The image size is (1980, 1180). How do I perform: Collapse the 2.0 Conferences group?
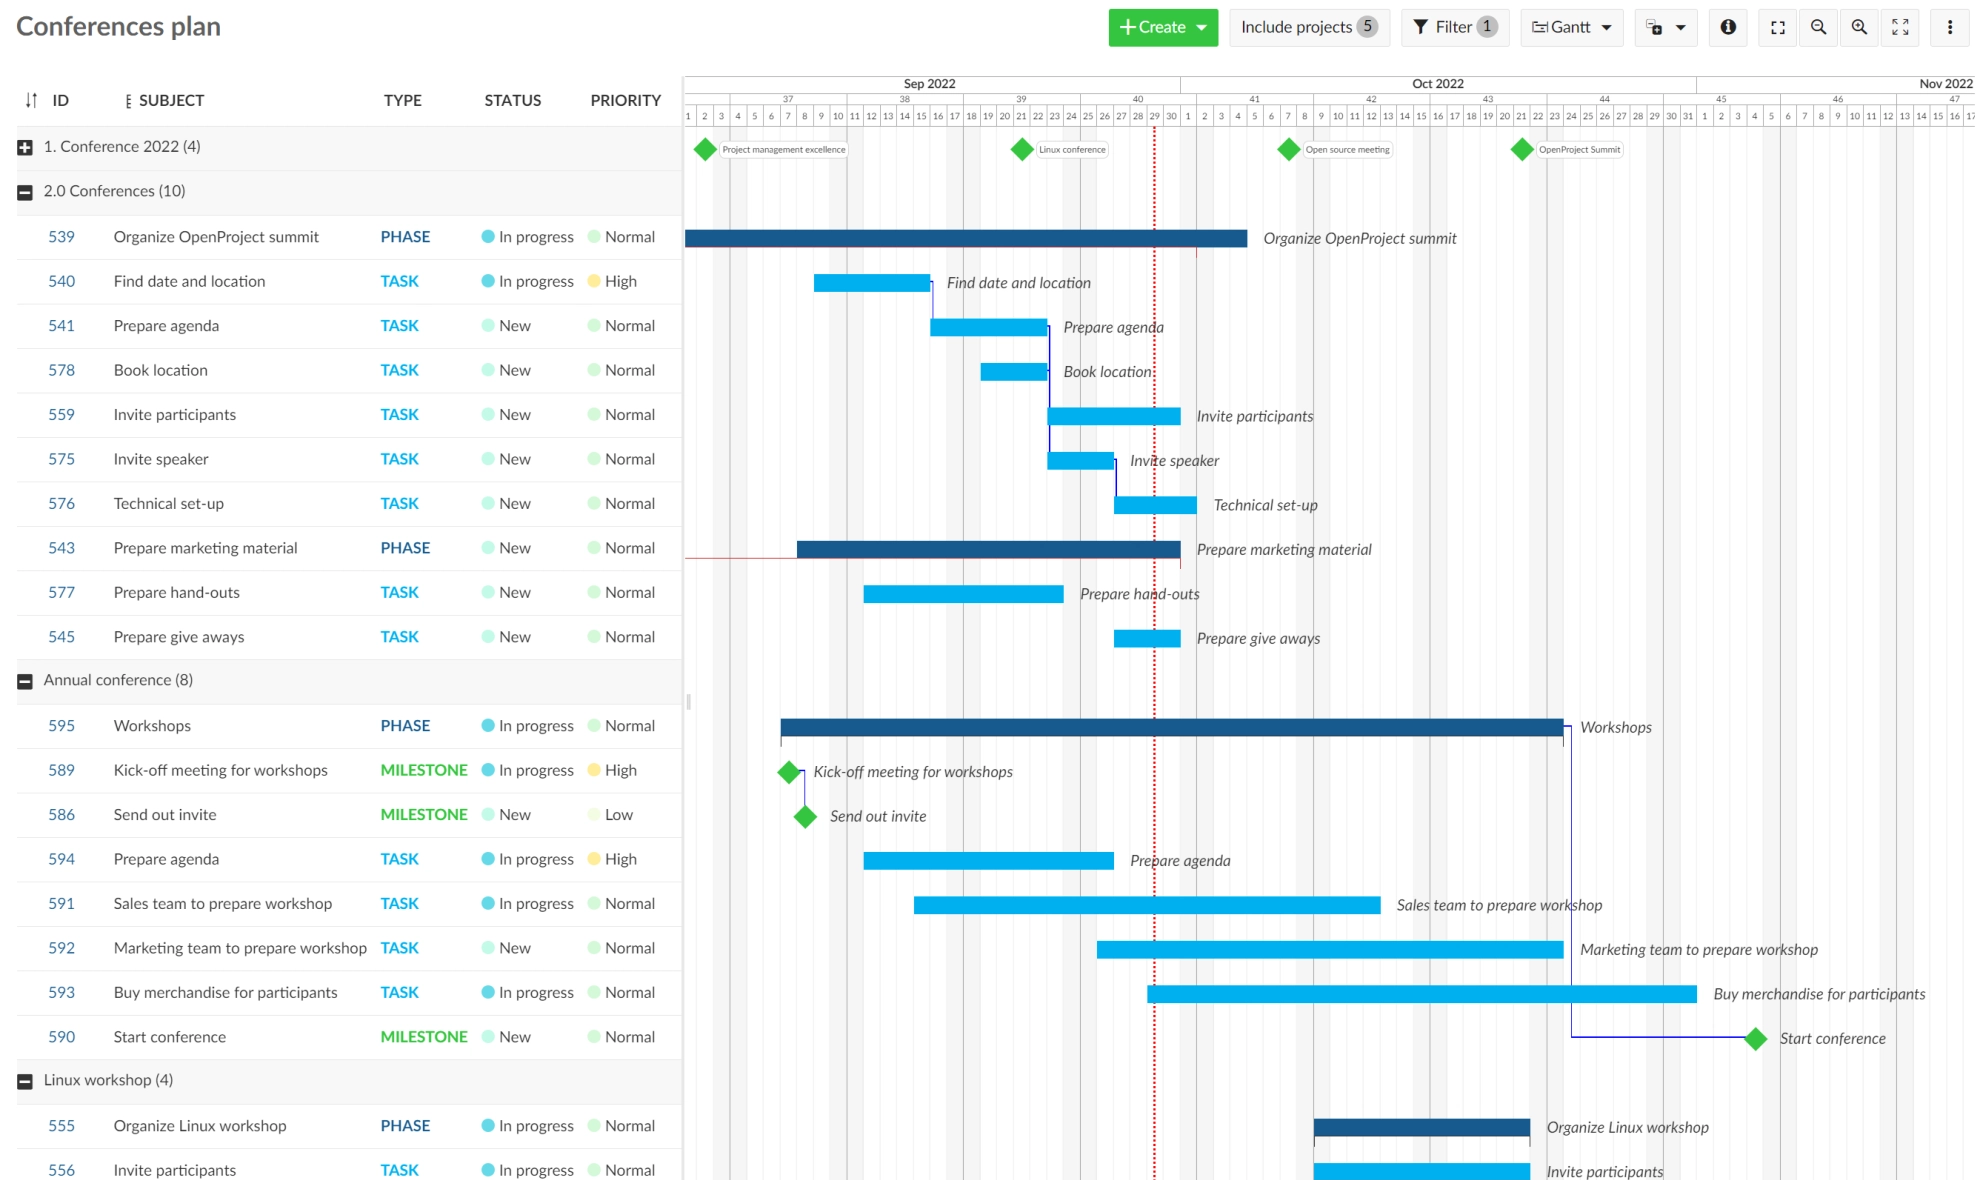tap(25, 192)
